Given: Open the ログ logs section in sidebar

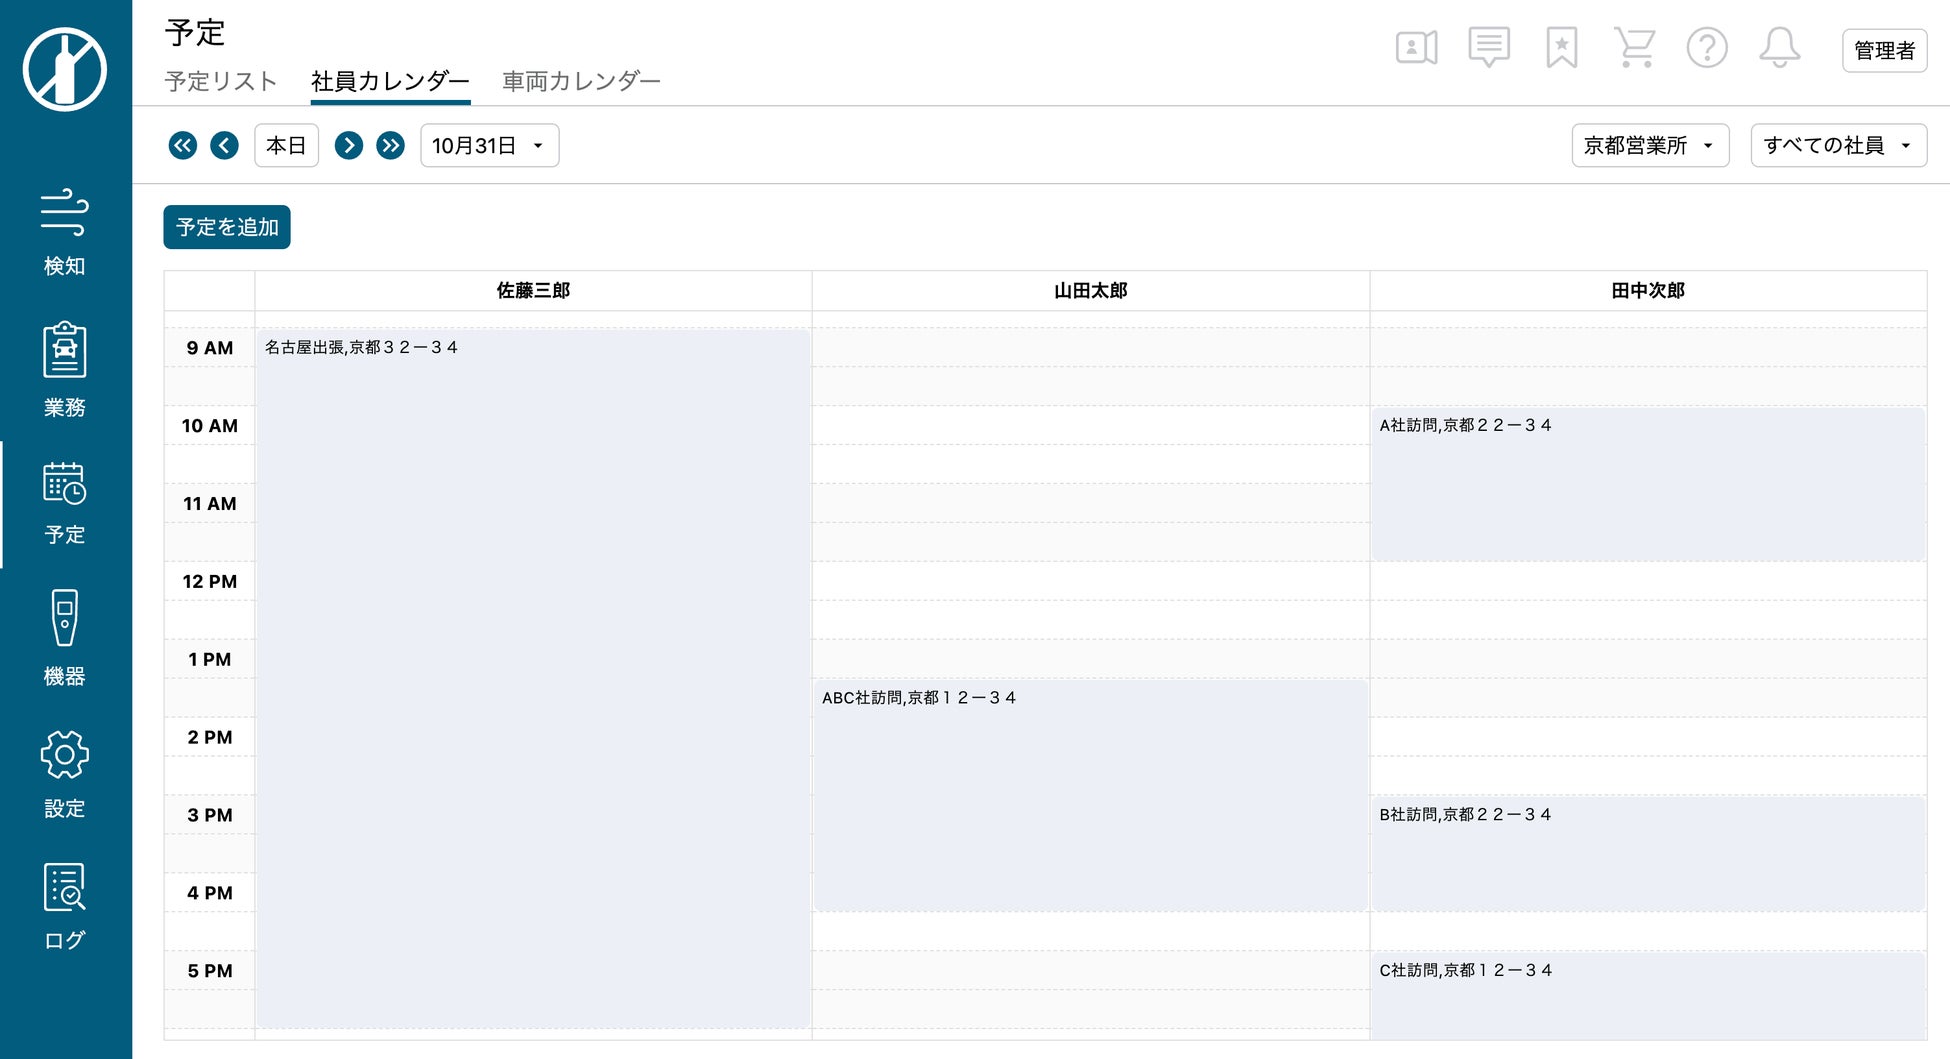Looking at the screenshot, I should (65, 906).
